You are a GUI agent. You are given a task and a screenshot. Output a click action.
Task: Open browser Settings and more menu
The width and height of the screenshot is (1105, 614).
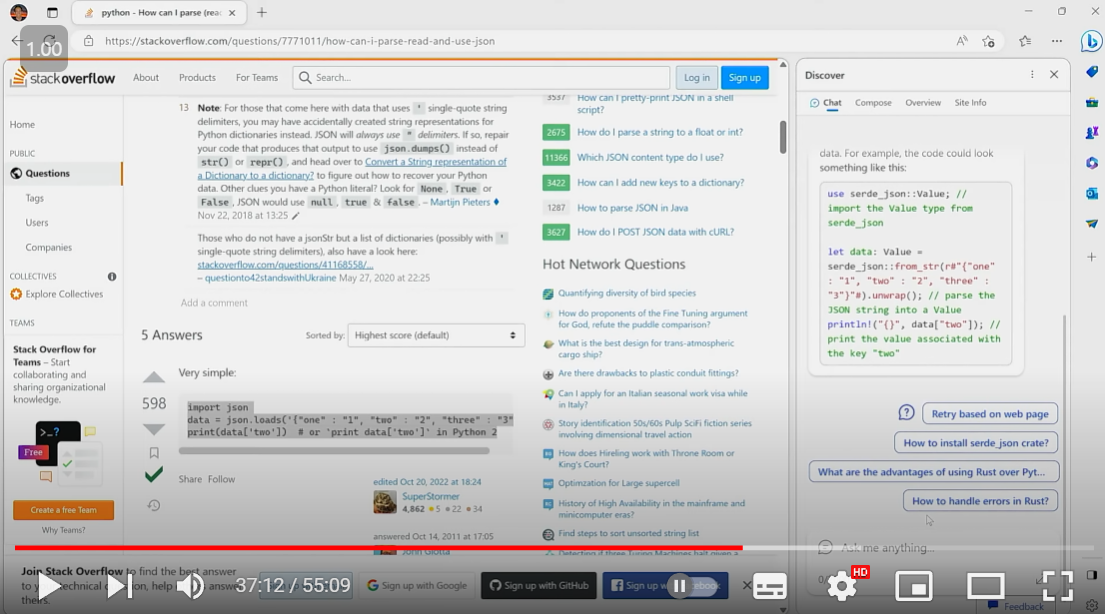coord(1057,41)
